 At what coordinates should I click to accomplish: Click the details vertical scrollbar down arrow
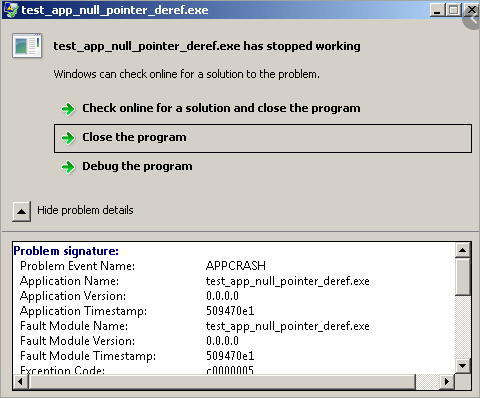coord(463,366)
